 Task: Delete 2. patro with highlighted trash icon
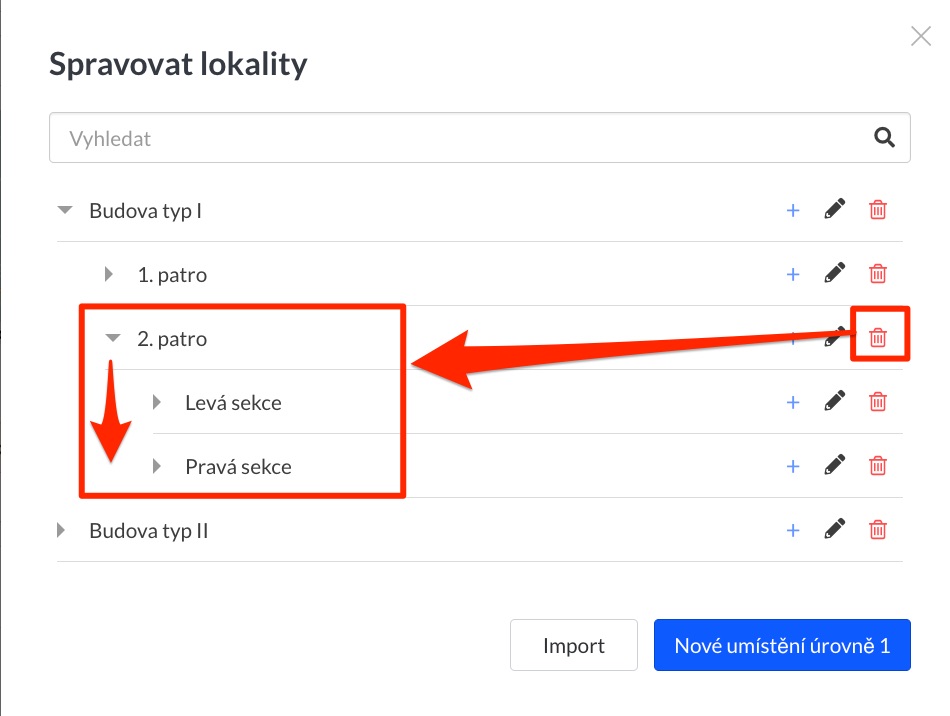(877, 337)
